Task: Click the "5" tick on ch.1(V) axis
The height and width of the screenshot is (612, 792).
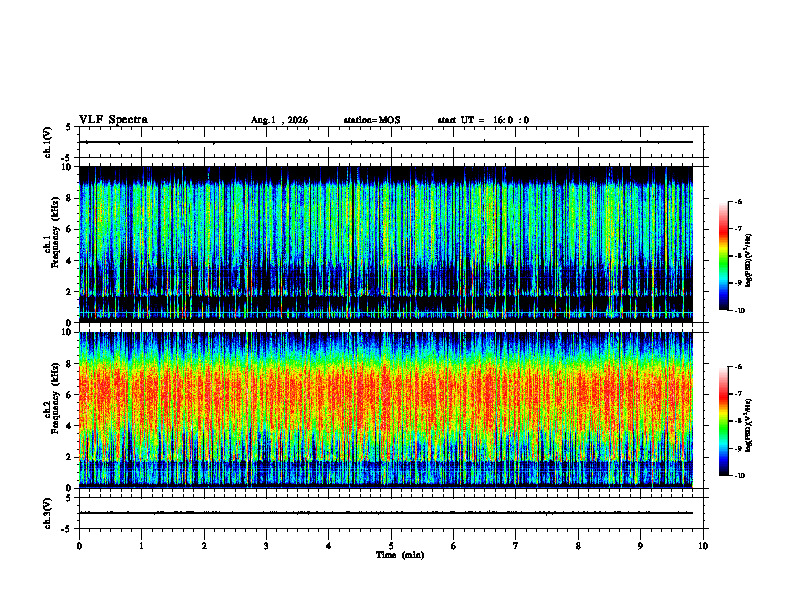Action: pyautogui.click(x=69, y=127)
